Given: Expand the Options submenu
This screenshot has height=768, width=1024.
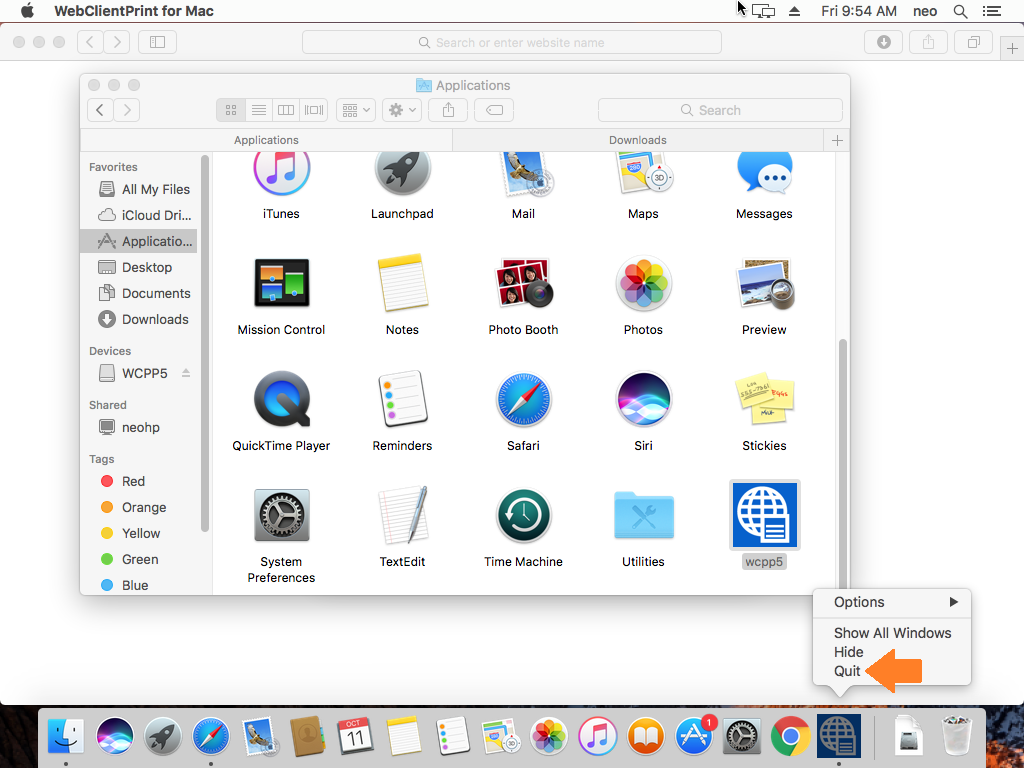Looking at the screenshot, I should 892,602.
